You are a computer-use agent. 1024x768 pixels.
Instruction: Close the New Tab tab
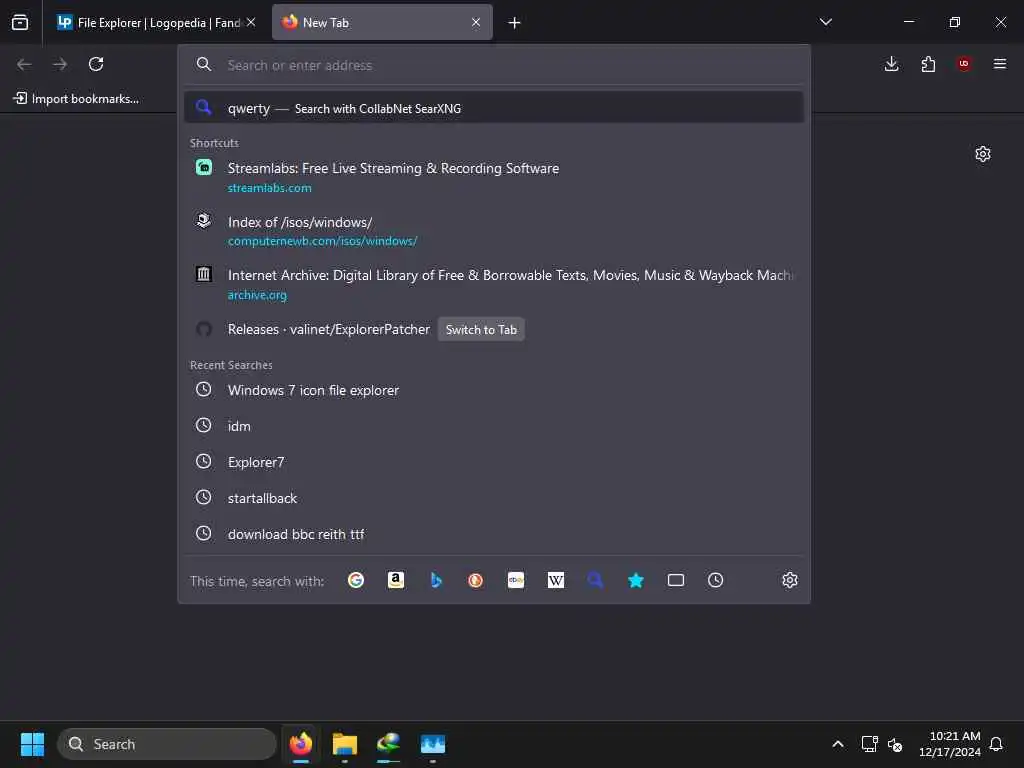coord(476,22)
